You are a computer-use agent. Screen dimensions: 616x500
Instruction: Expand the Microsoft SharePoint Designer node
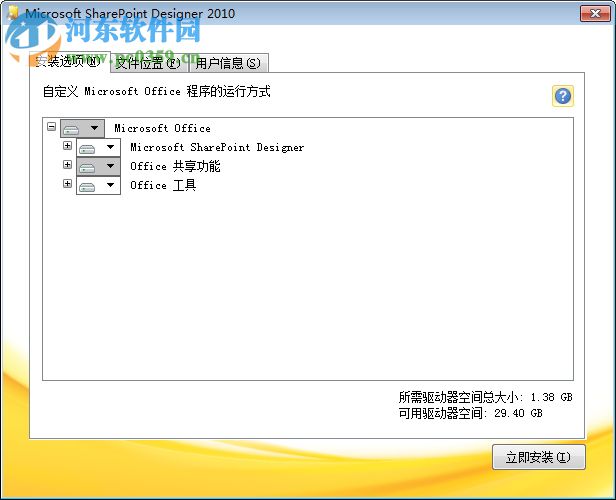click(x=67, y=146)
